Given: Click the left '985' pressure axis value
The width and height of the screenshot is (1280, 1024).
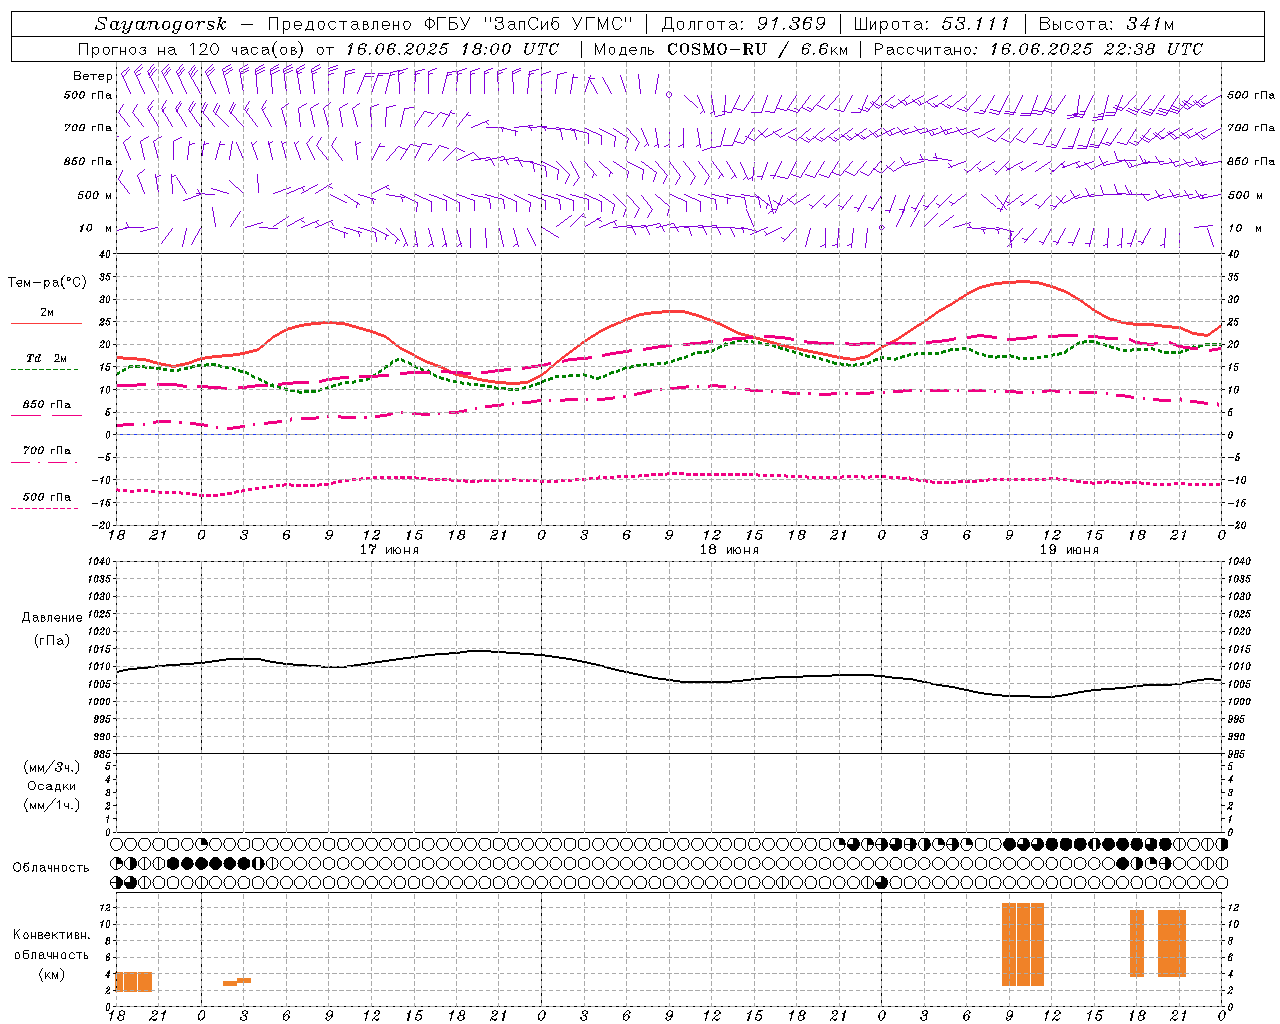Looking at the screenshot, I should 101,754.
